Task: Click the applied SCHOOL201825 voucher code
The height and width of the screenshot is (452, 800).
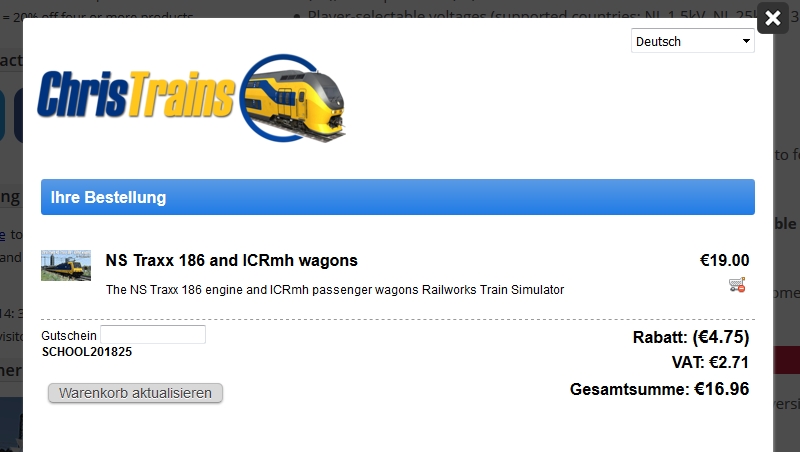Action: pyautogui.click(x=87, y=352)
